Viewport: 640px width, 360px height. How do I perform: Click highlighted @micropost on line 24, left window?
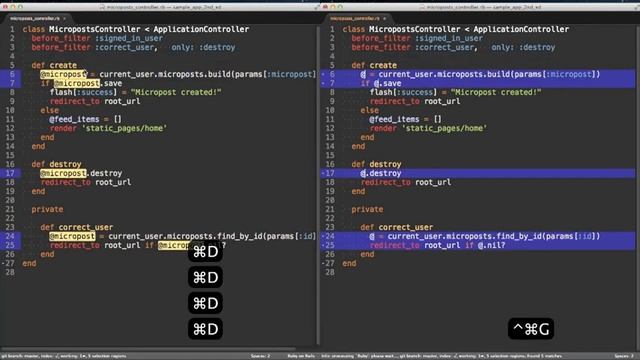point(72,236)
